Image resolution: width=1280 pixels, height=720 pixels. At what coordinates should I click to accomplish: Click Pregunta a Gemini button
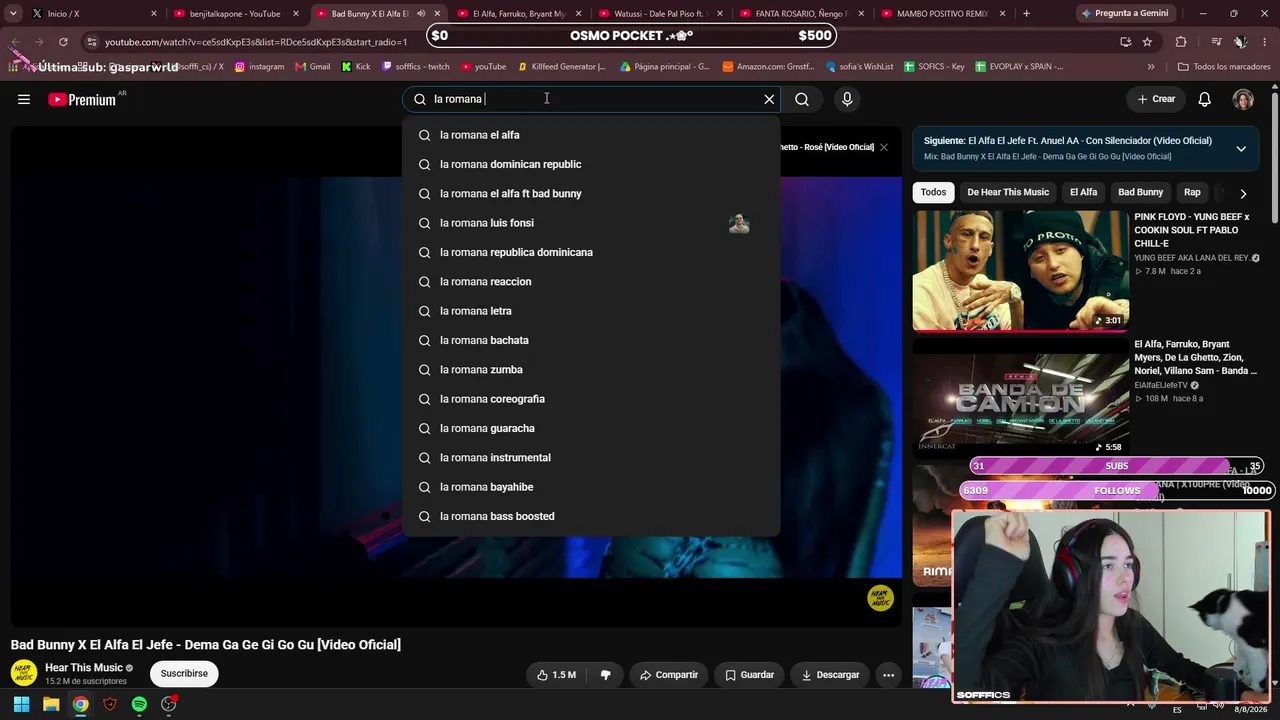tap(1124, 14)
